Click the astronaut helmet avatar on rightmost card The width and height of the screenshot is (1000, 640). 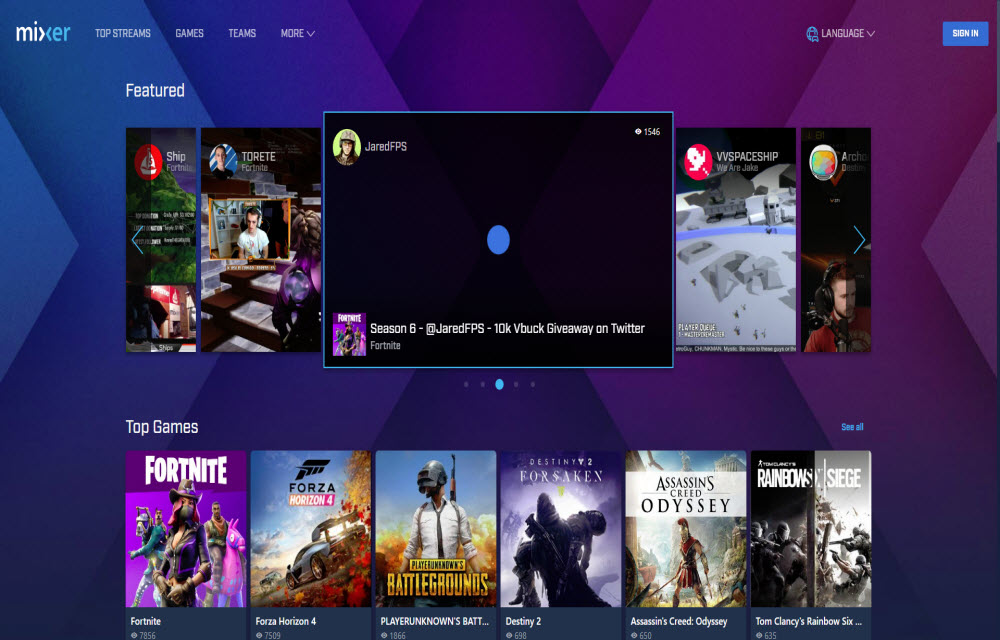823,162
